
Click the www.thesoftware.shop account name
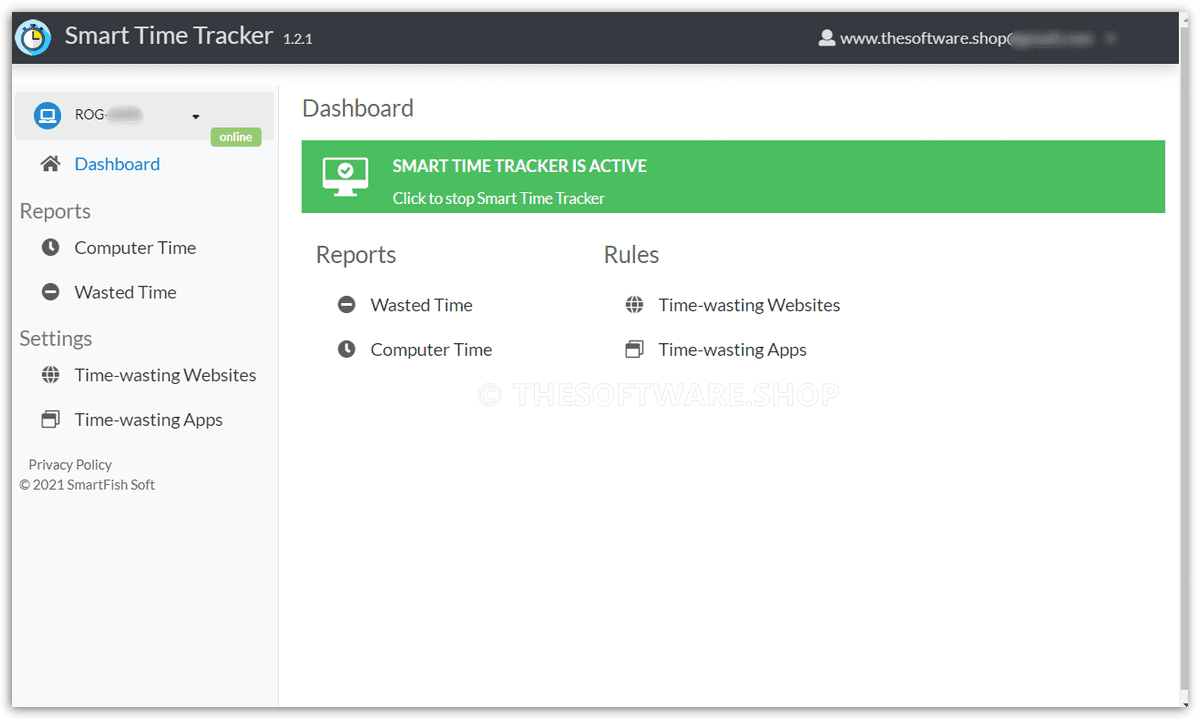pyautogui.click(x=924, y=38)
